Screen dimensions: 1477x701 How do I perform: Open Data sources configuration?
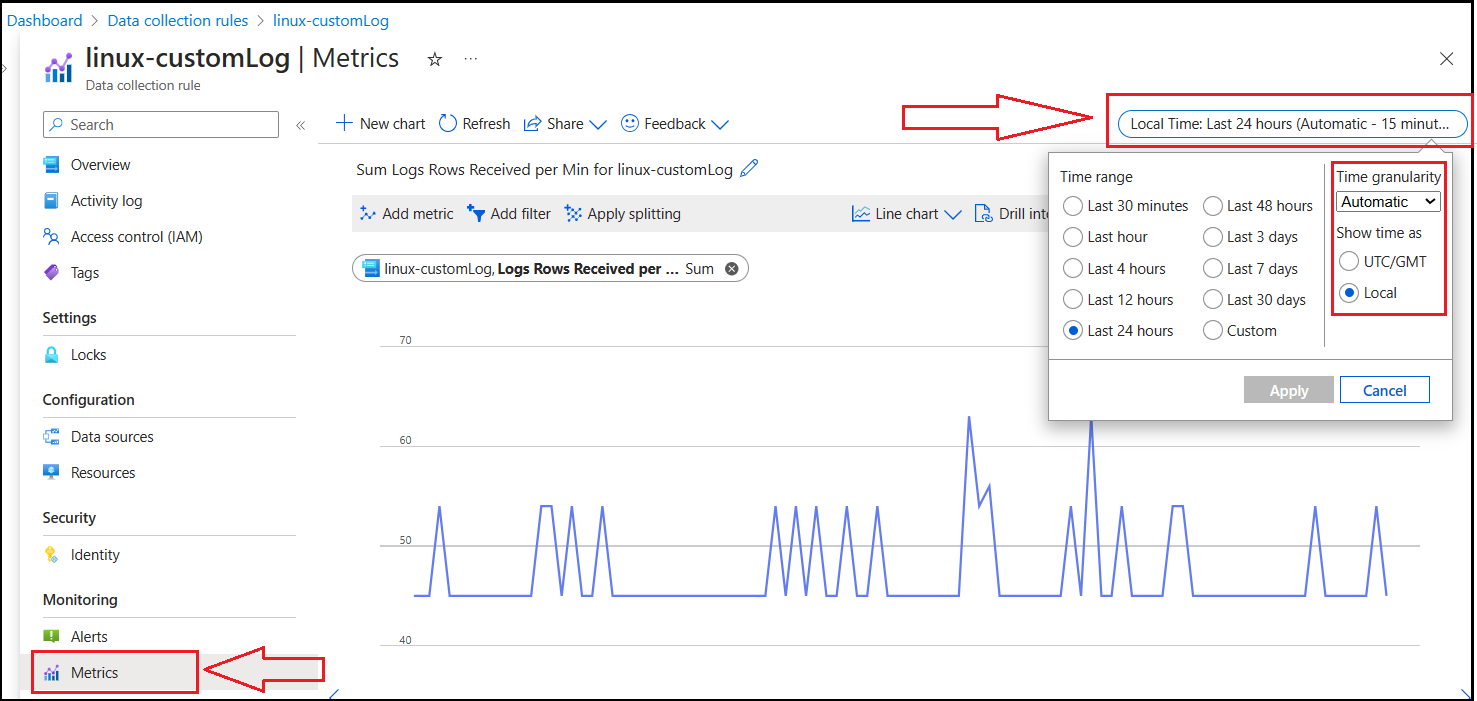tap(112, 436)
